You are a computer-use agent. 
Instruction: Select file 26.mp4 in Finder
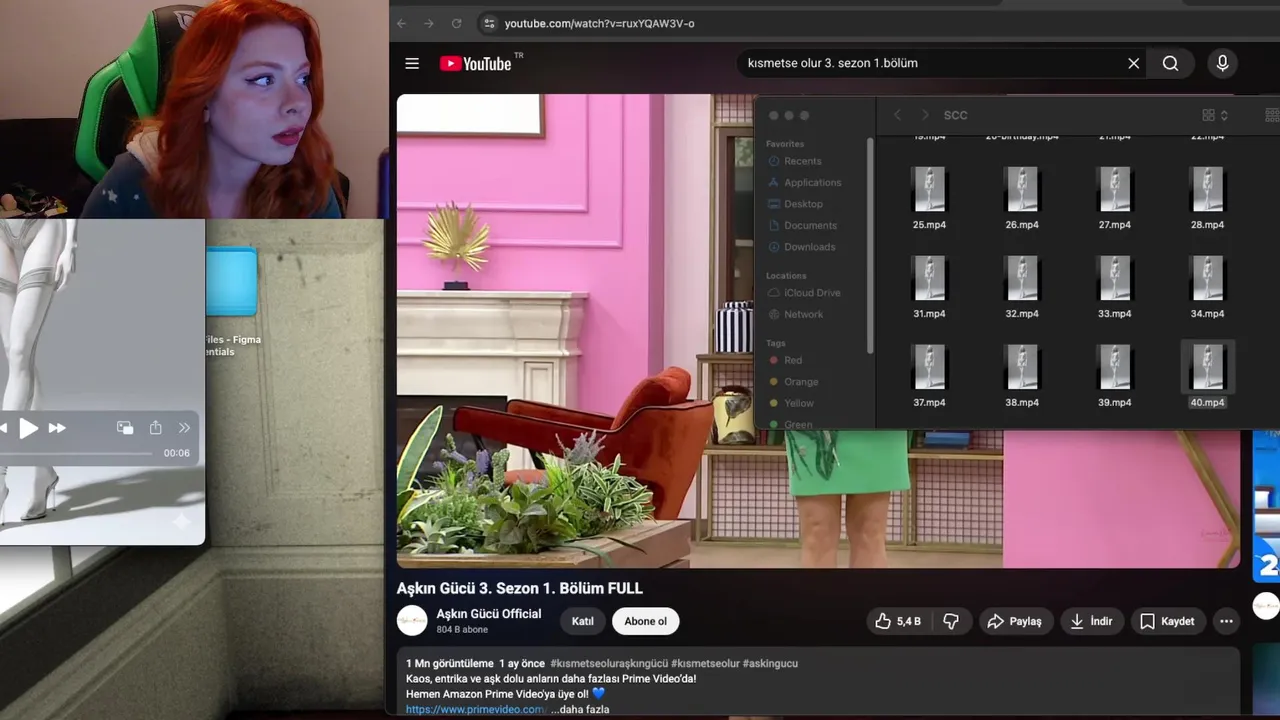click(1022, 198)
